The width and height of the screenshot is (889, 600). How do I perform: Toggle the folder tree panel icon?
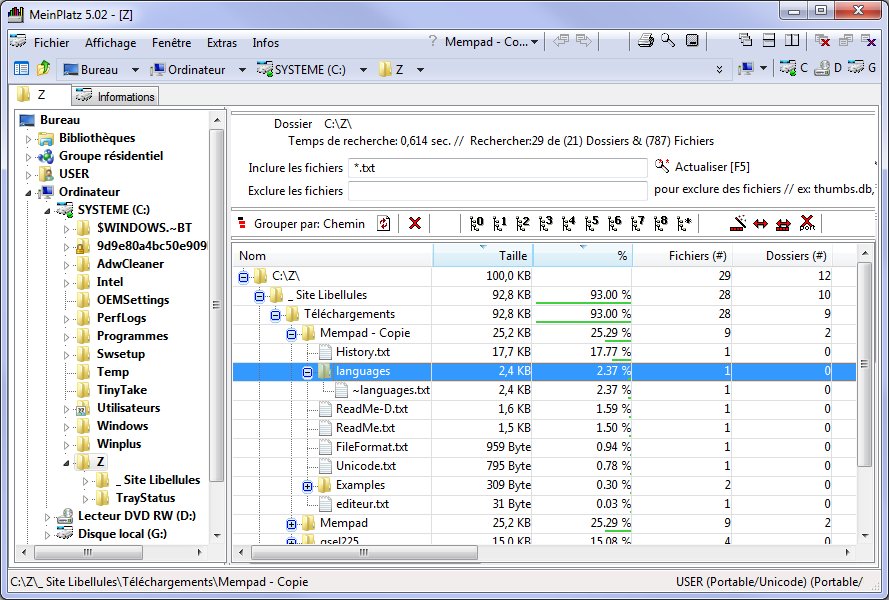click(22, 69)
